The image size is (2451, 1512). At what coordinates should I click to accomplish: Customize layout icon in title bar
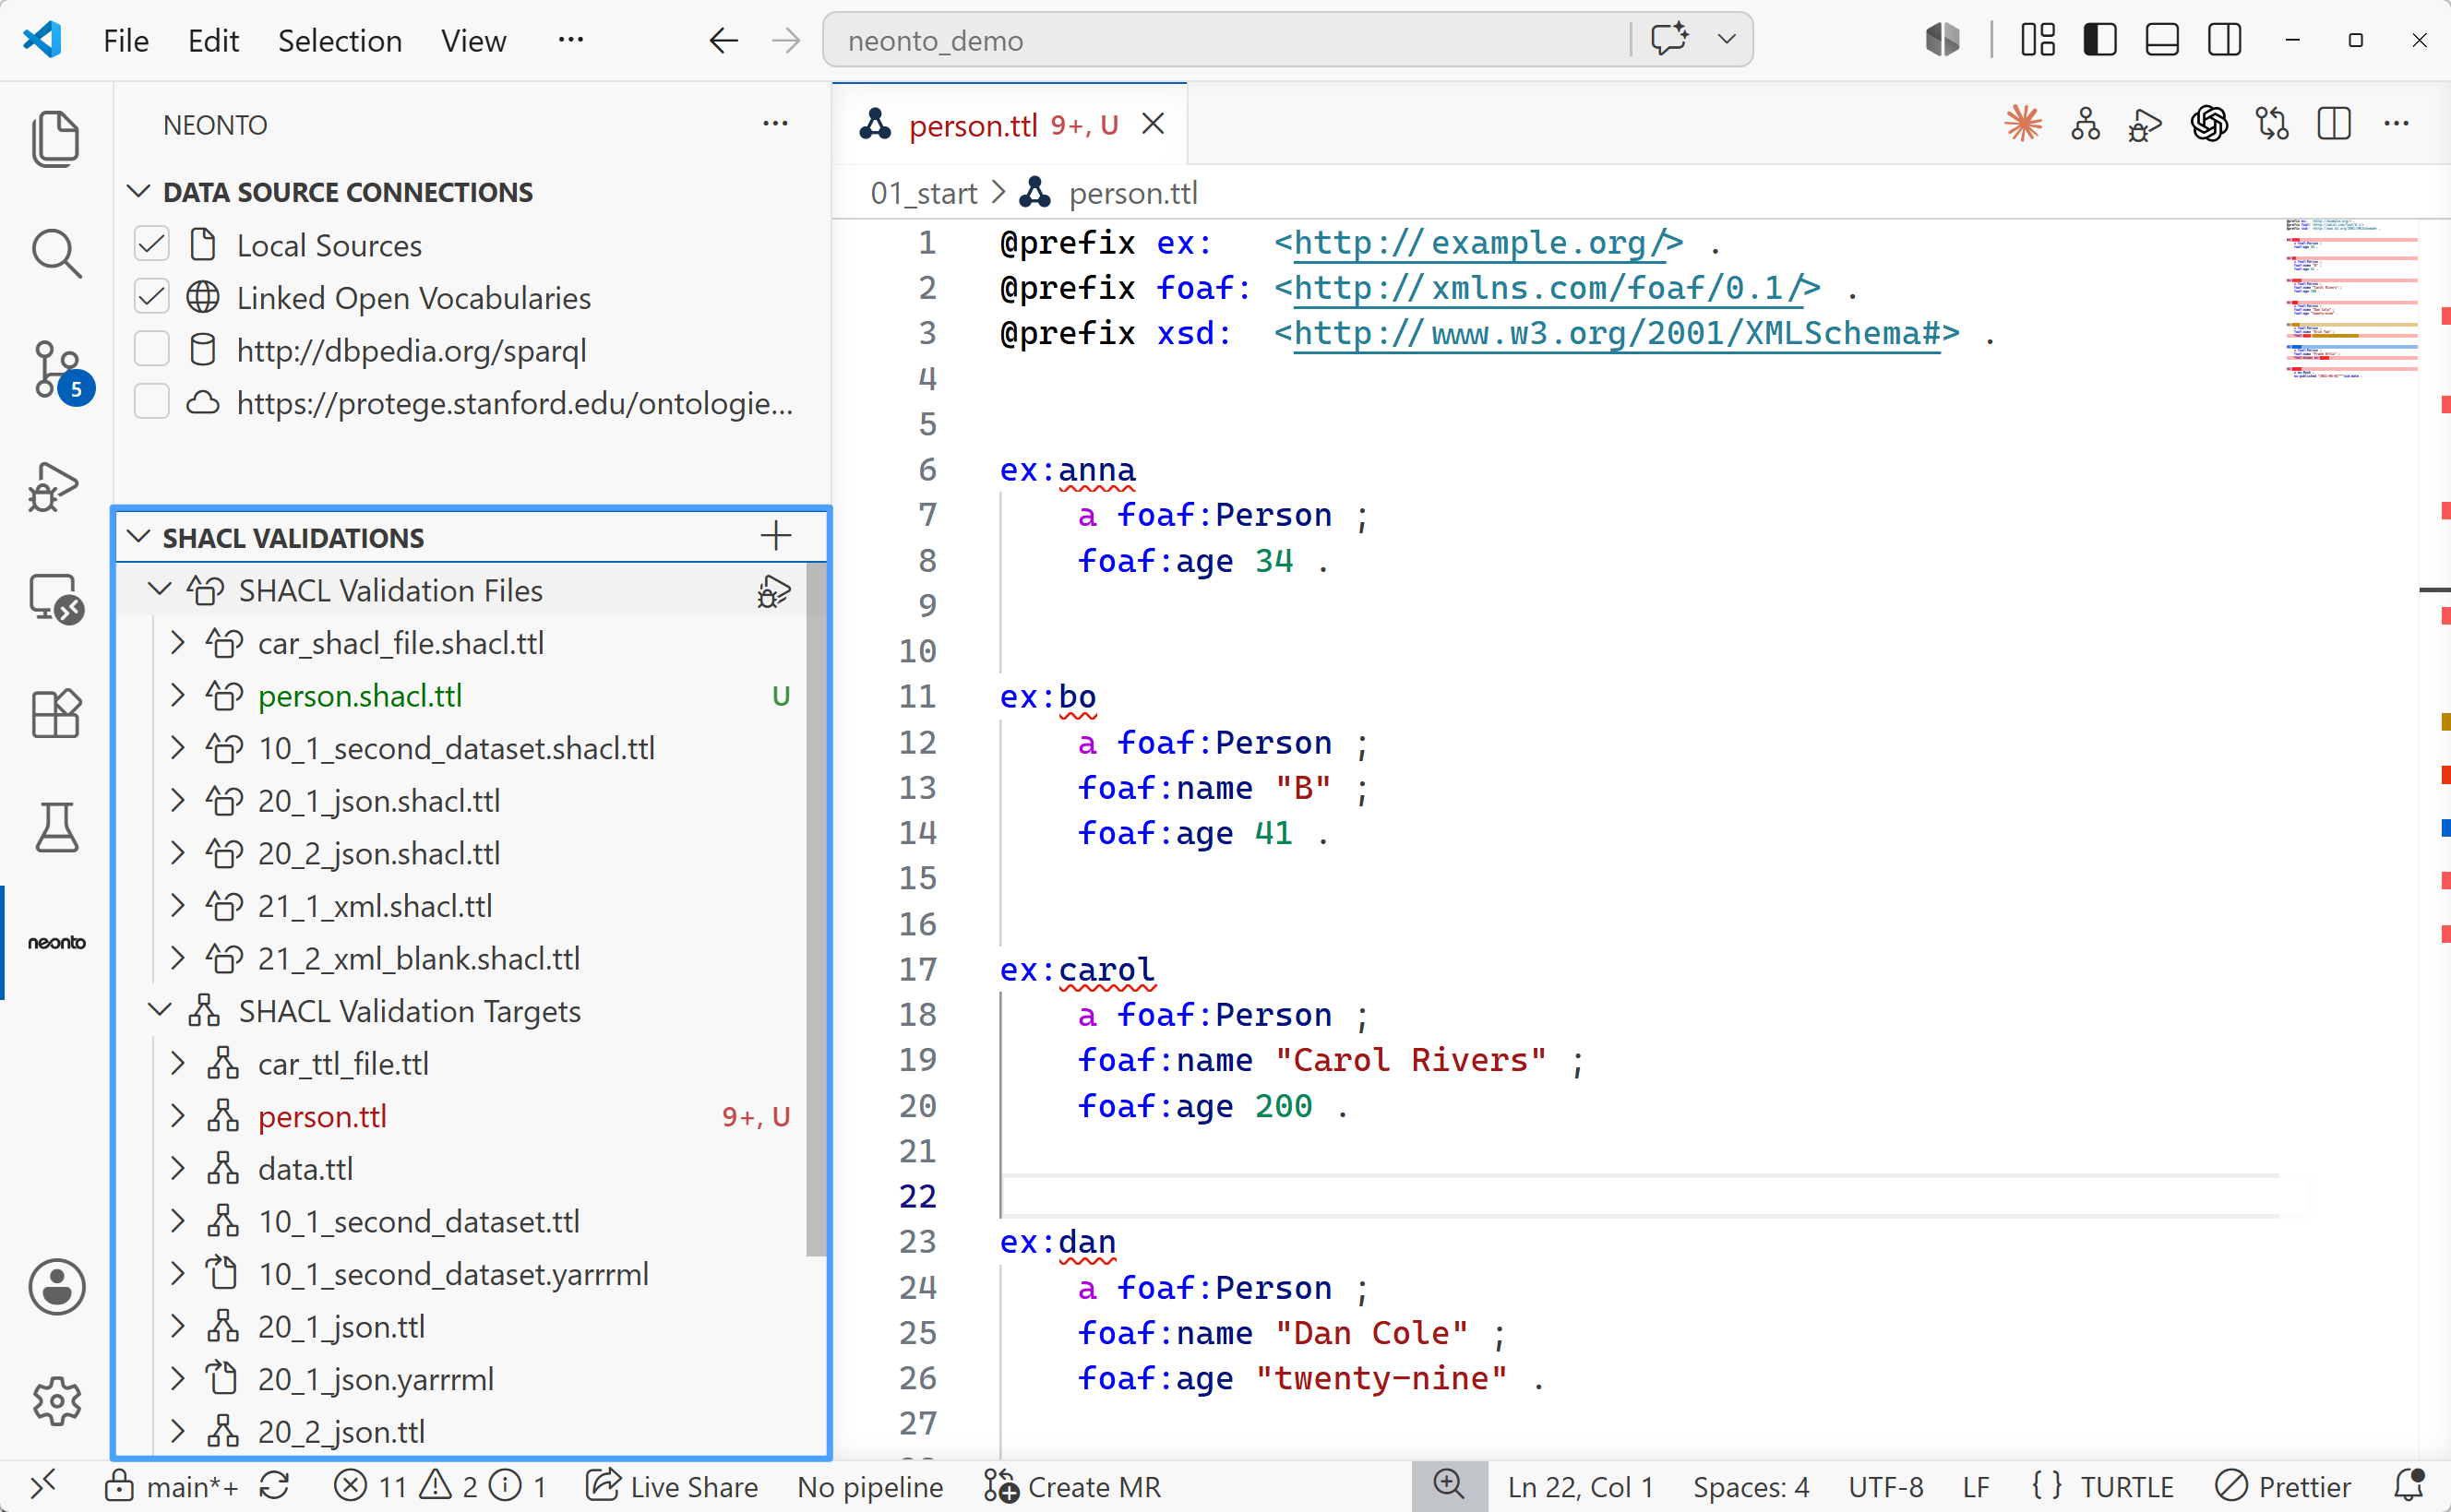pyautogui.click(x=2037, y=40)
